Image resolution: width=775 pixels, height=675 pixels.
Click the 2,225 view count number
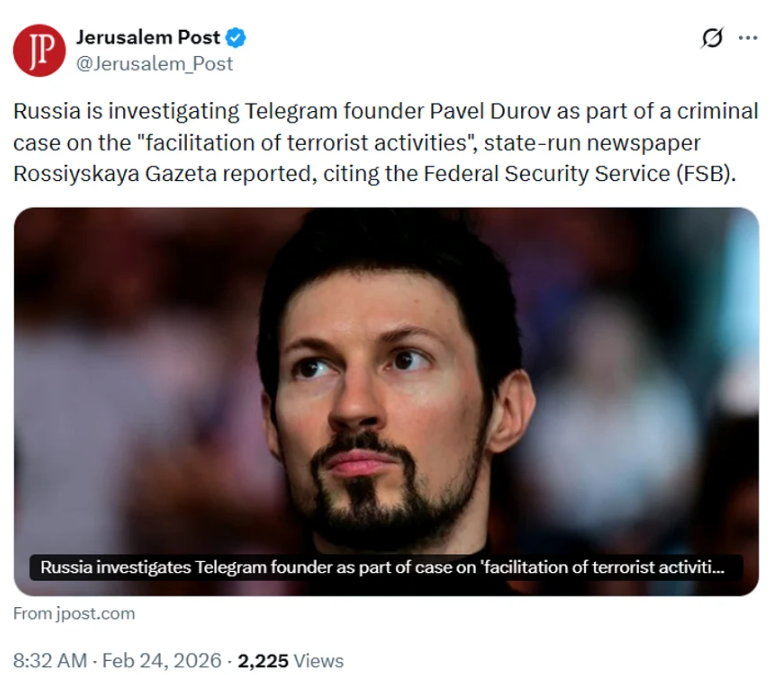[x=263, y=661]
